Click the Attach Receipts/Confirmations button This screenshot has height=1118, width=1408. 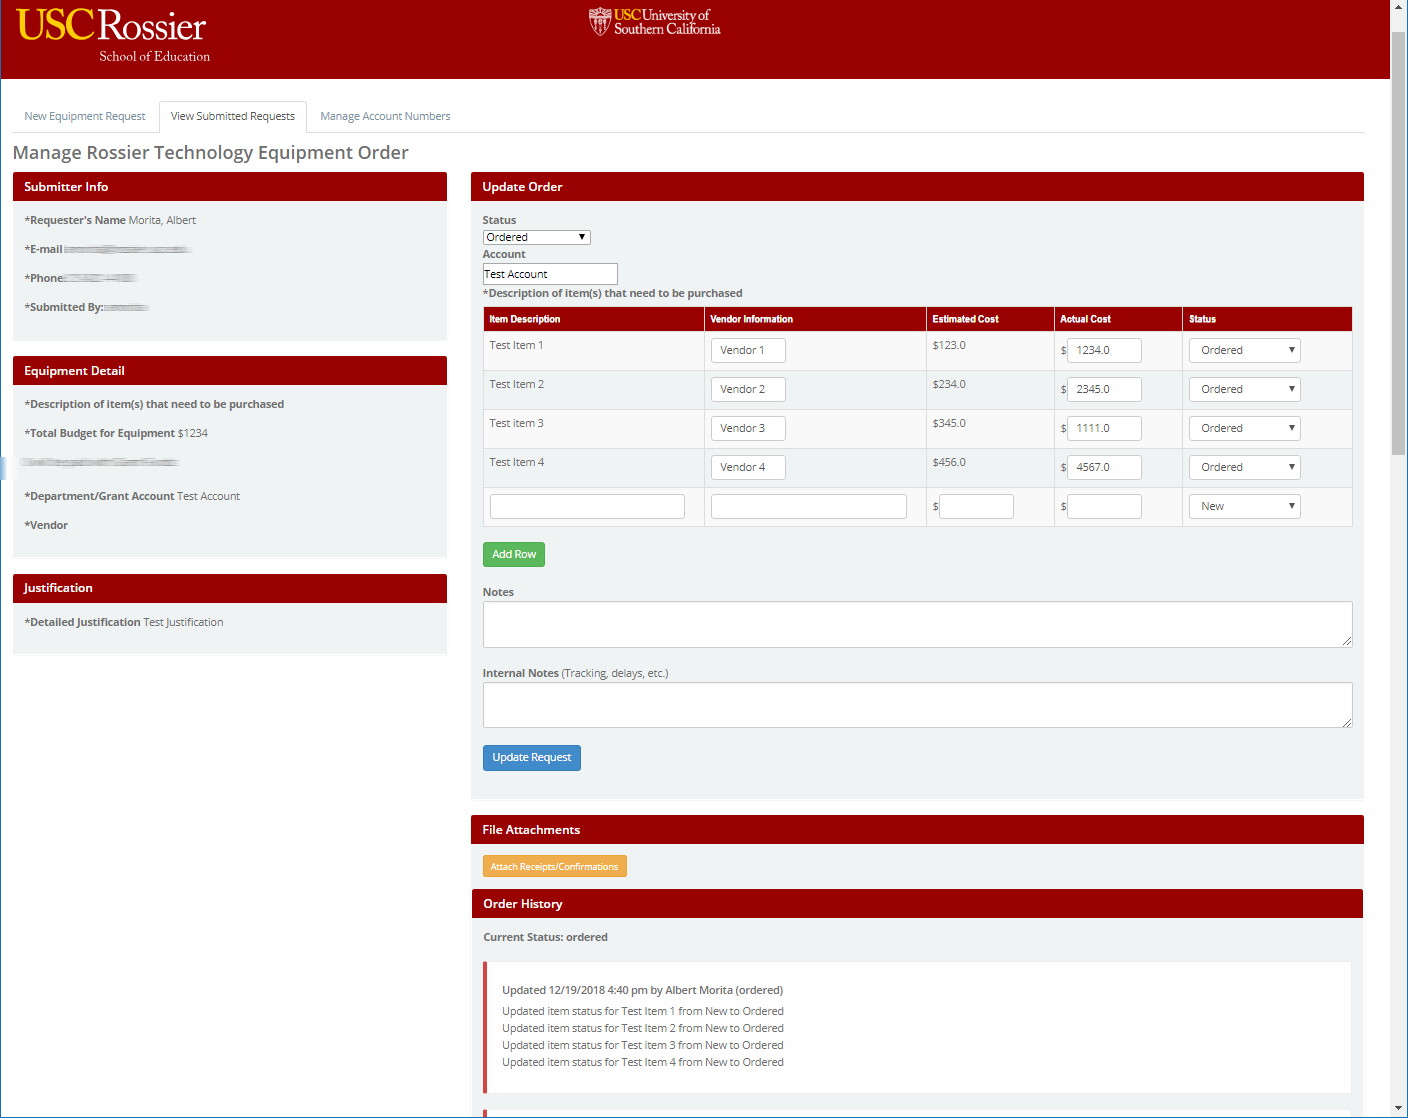555,867
